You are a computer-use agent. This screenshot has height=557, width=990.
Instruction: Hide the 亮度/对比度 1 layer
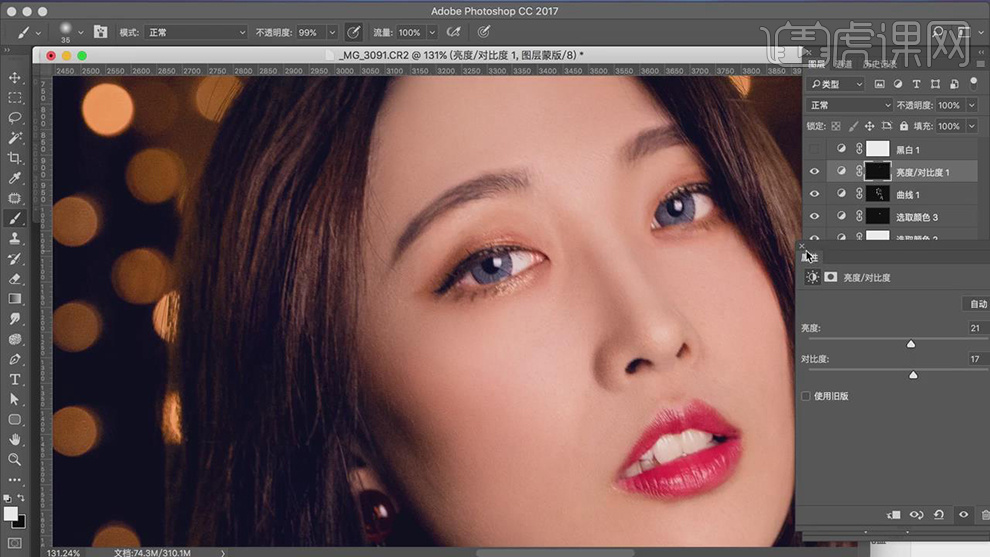click(814, 172)
